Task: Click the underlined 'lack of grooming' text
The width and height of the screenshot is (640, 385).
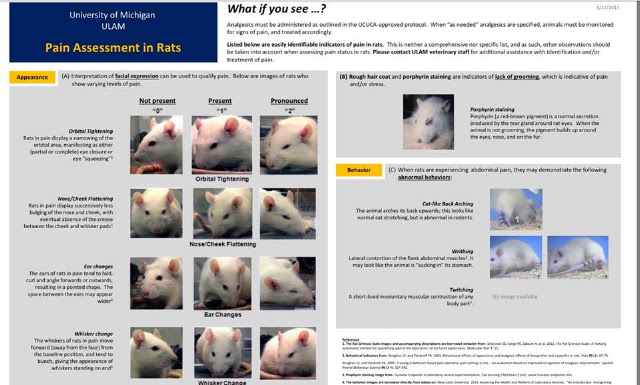Action: 517,77
